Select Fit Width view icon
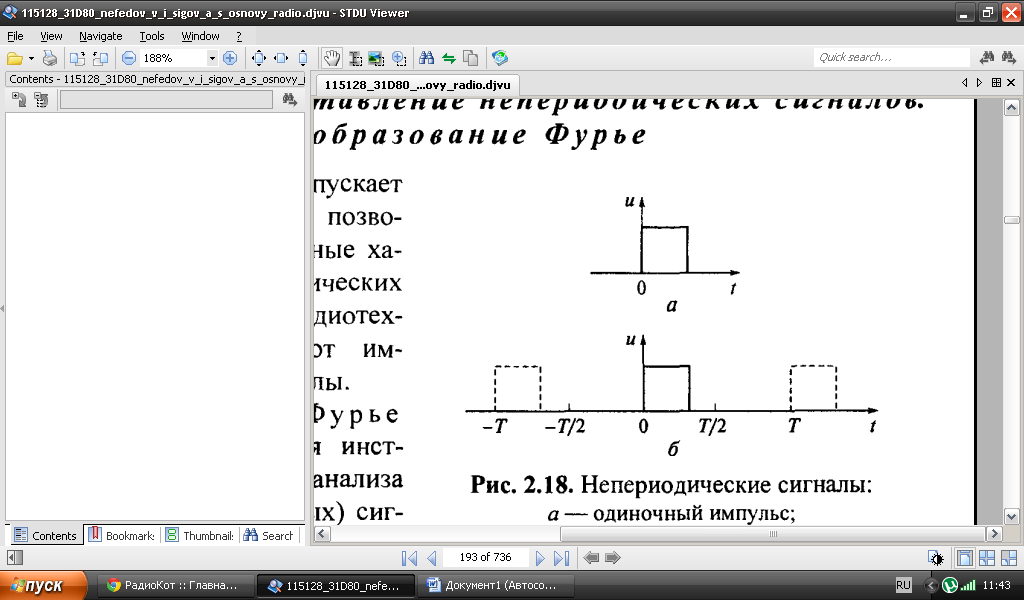 281,58
